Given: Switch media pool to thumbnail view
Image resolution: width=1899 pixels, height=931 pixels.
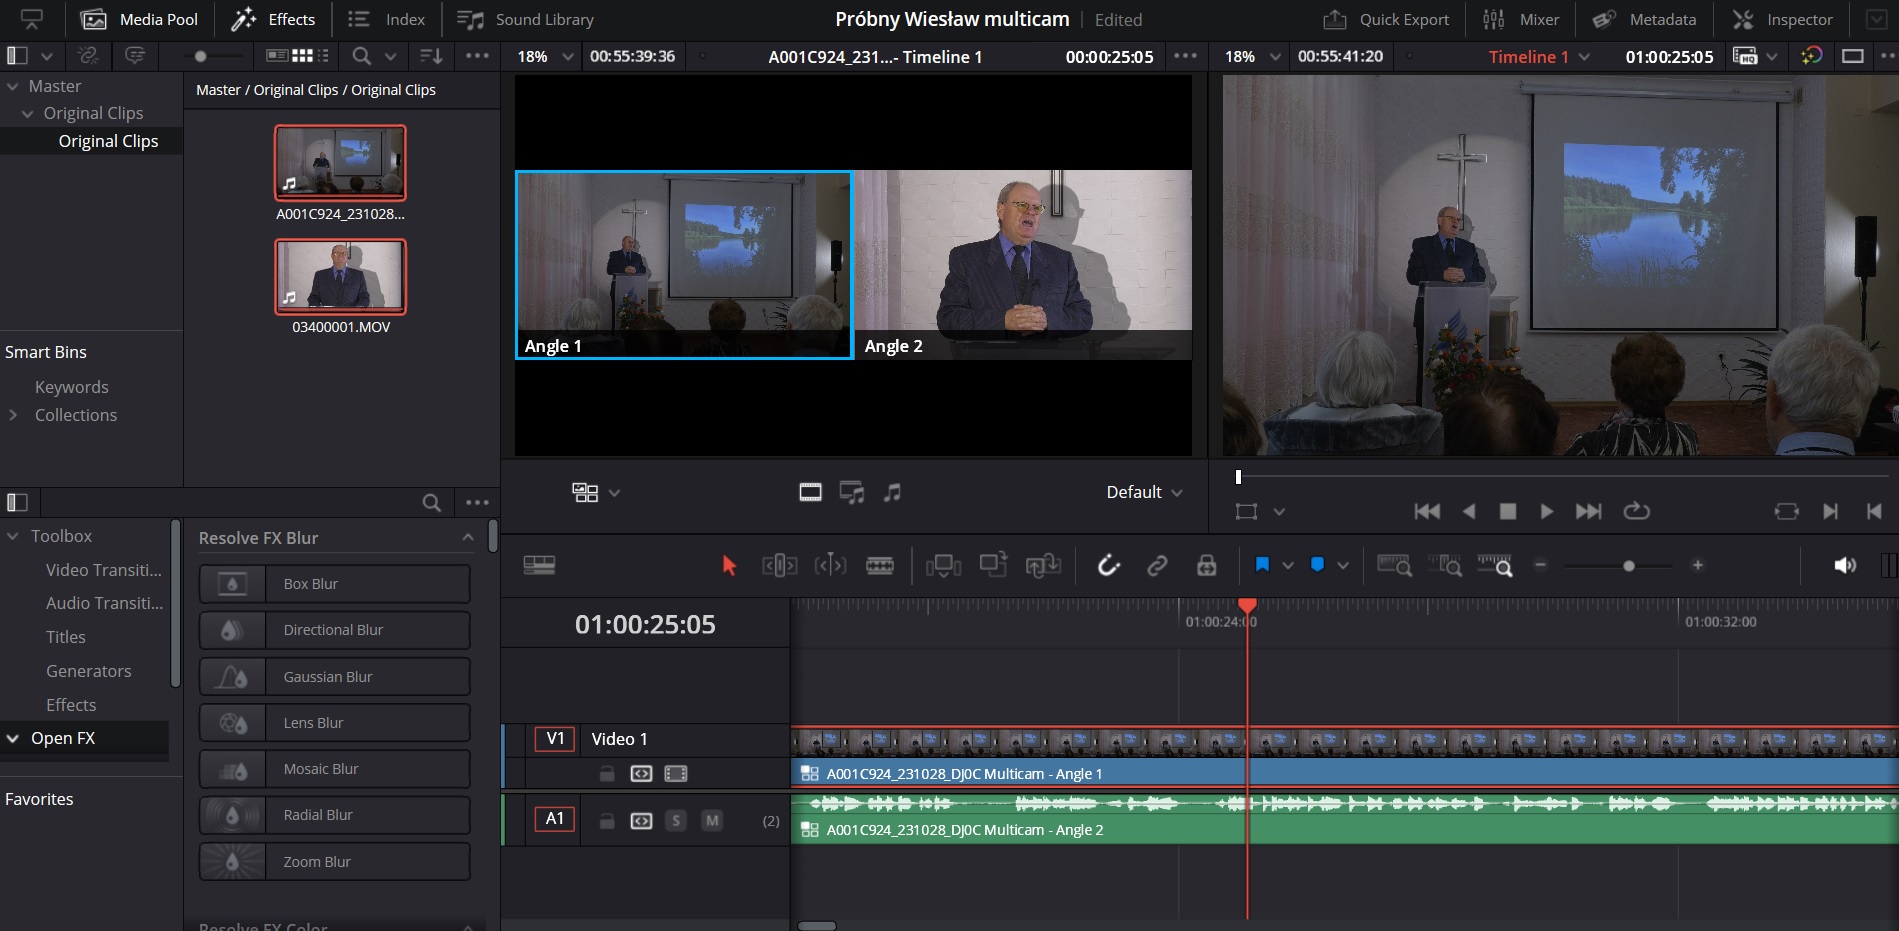Looking at the screenshot, I should click(302, 56).
